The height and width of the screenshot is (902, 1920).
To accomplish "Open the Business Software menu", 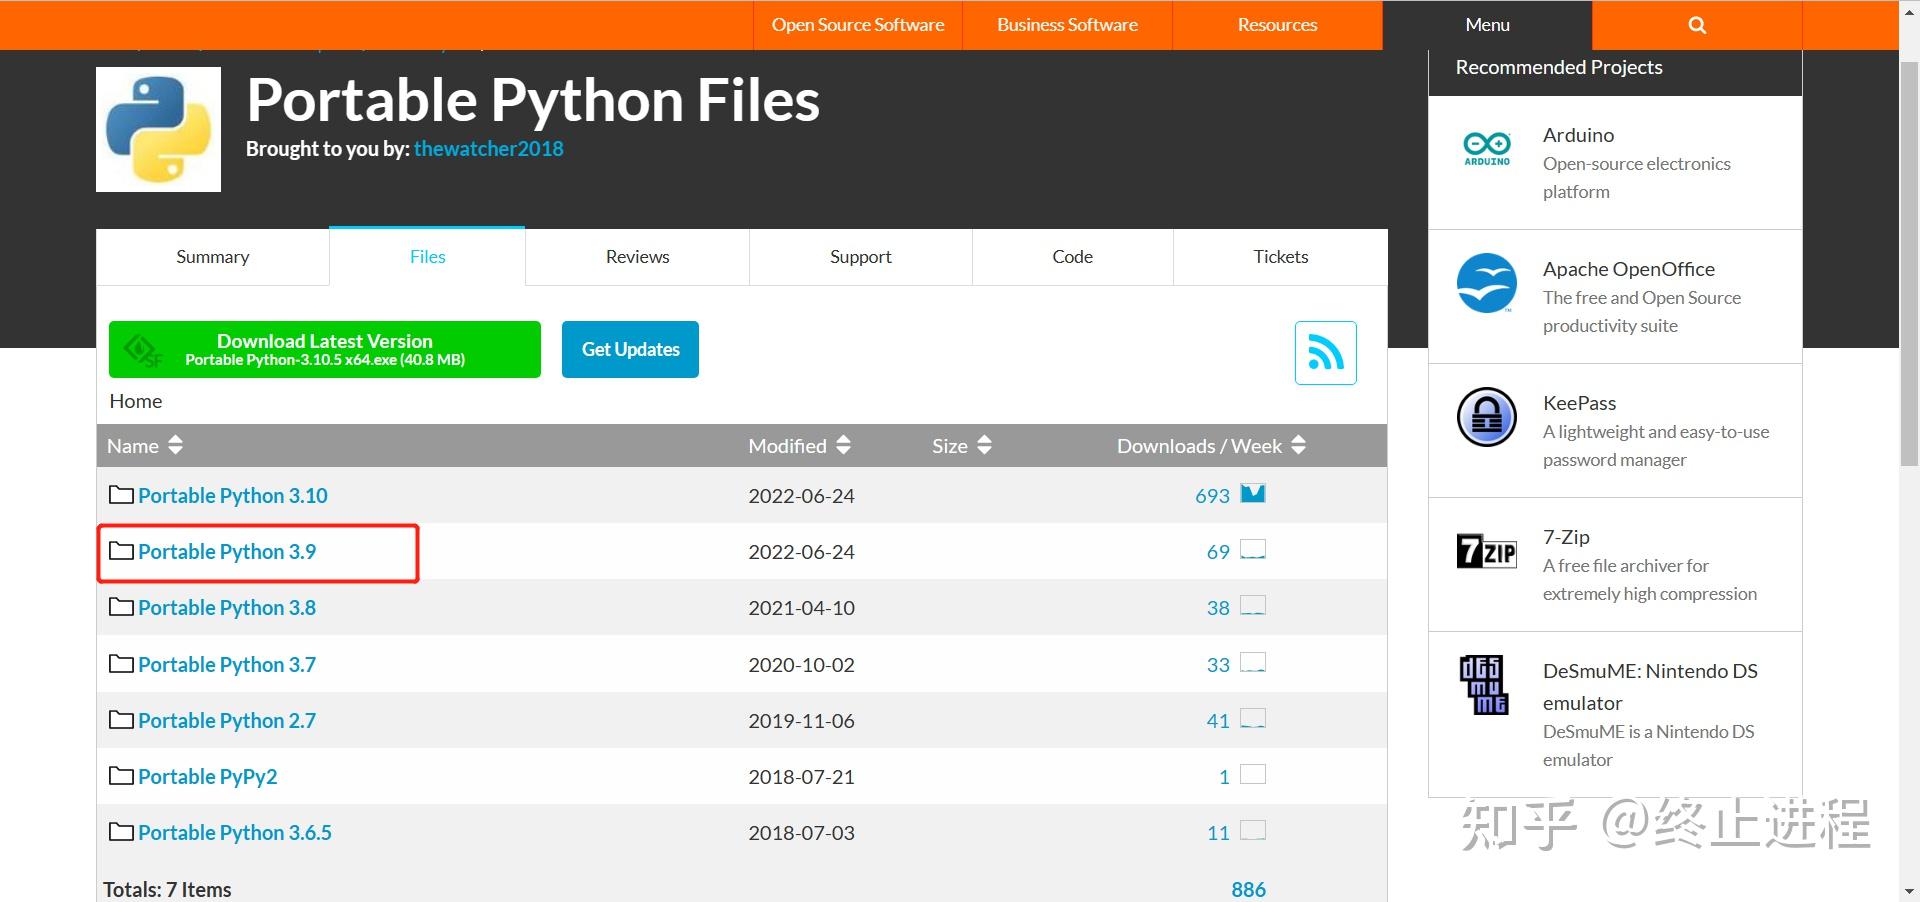I will [1066, 24].
